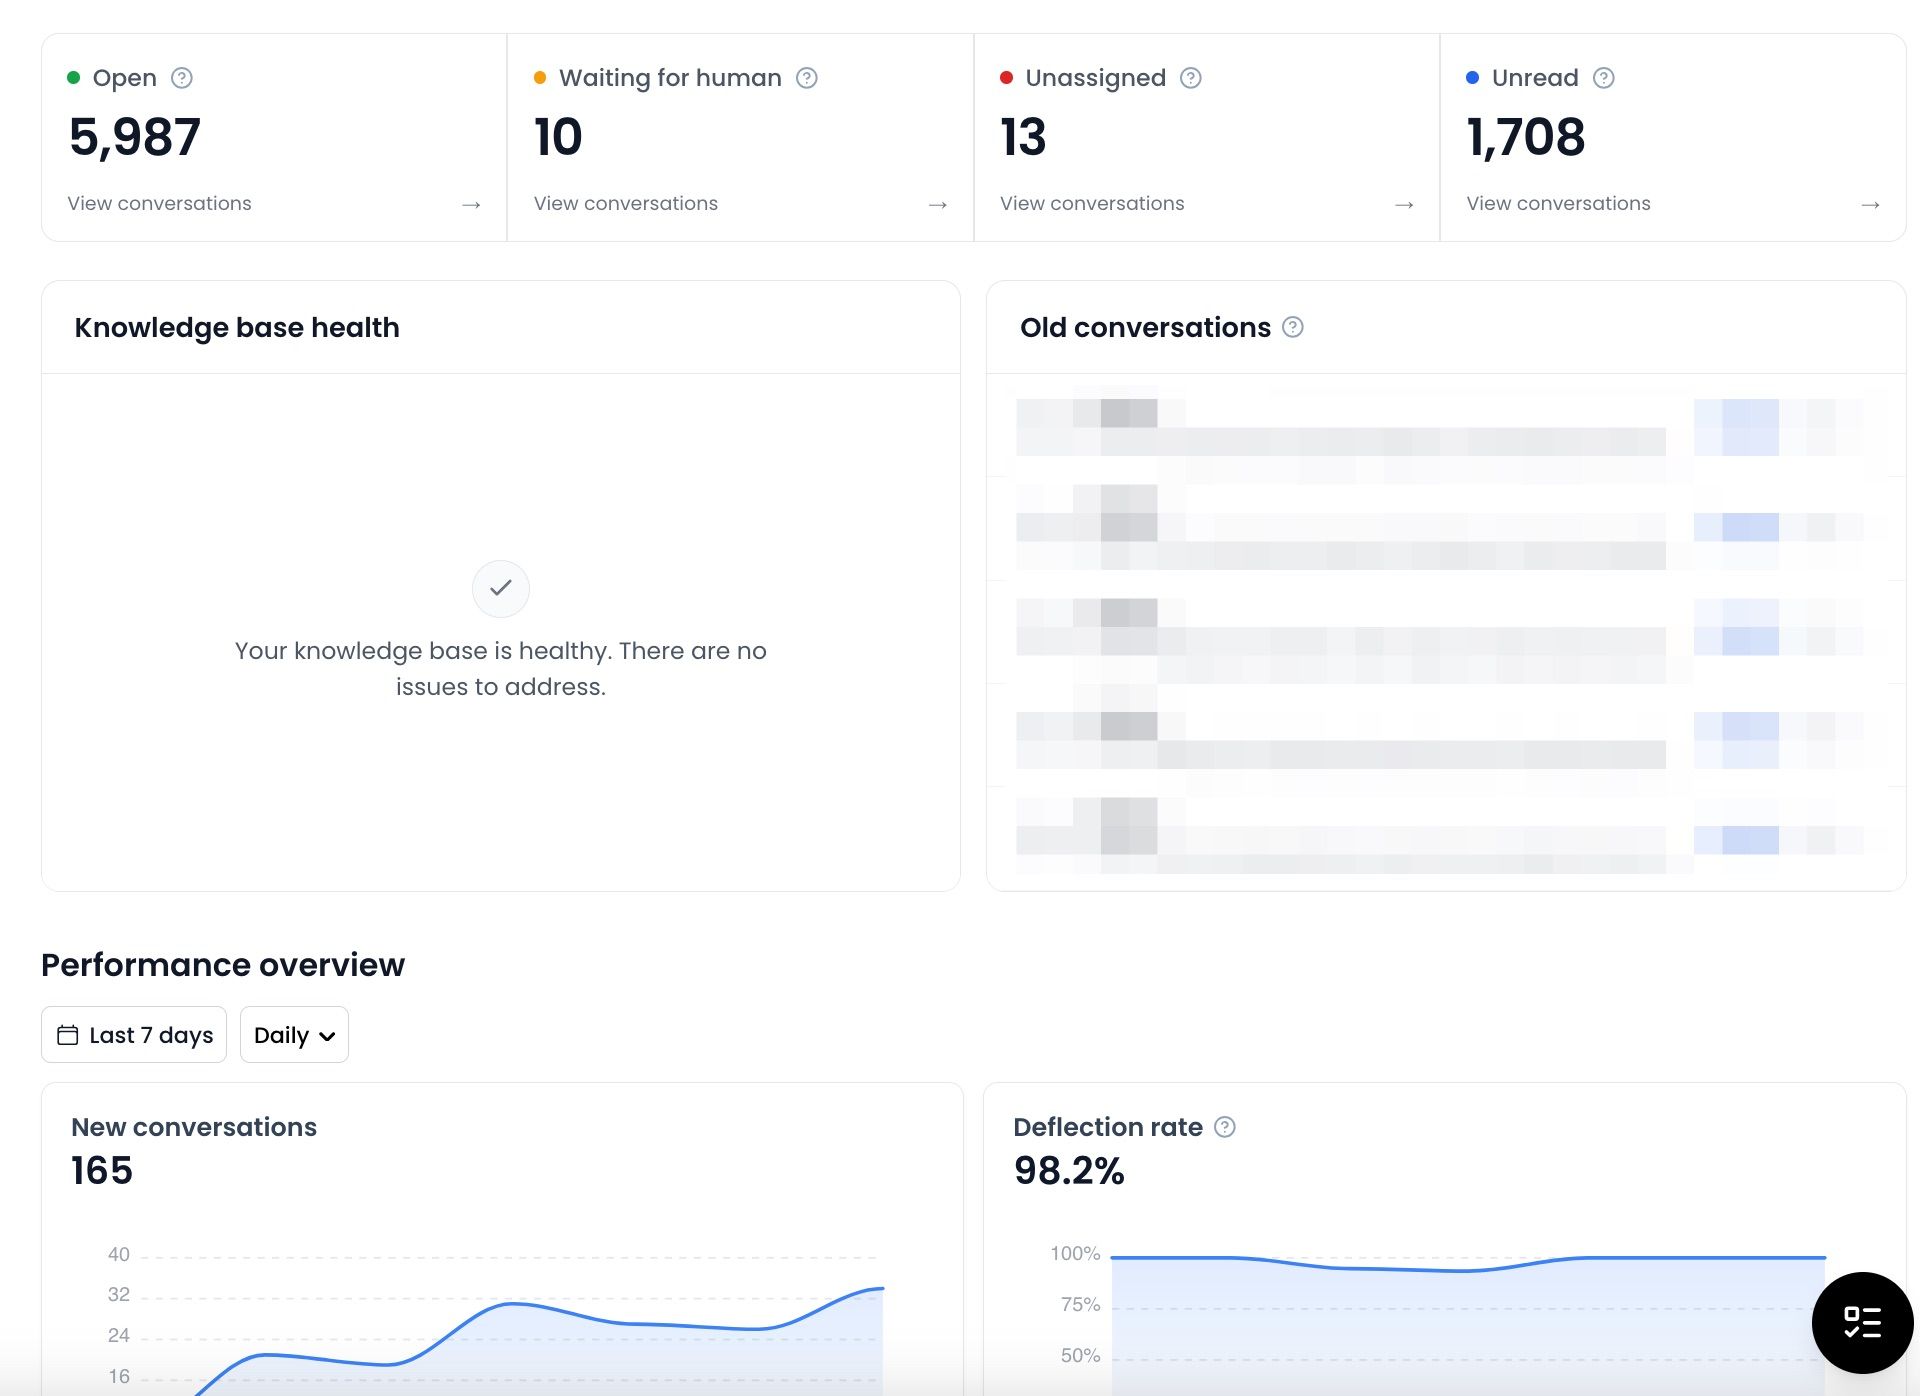1920x1396 pixels.
Task: Click help icon next to Unread
Action: 1604,78
